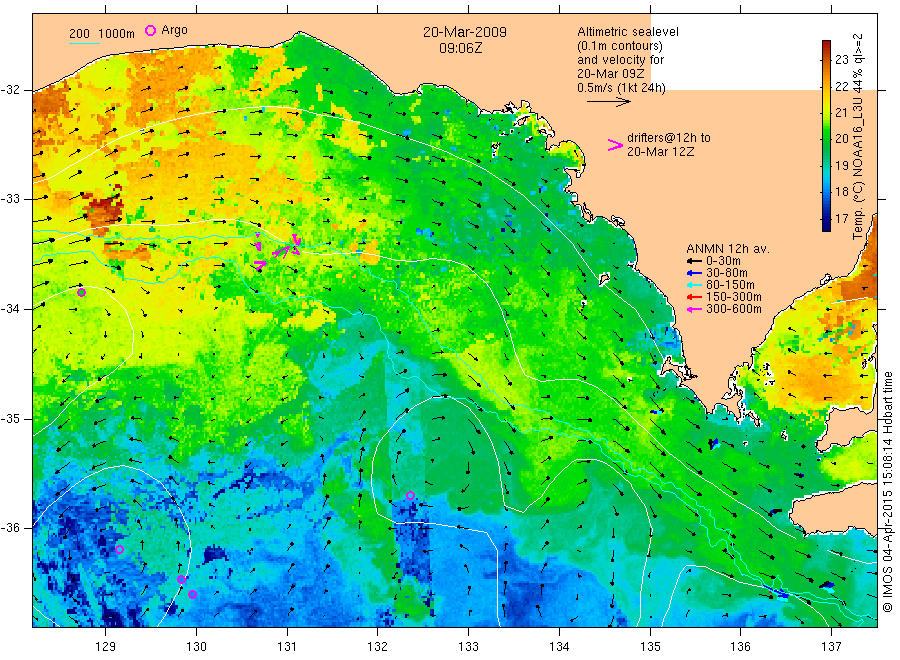Click the '80-150m' depth label
900x660 pixels.
(730, 285)
